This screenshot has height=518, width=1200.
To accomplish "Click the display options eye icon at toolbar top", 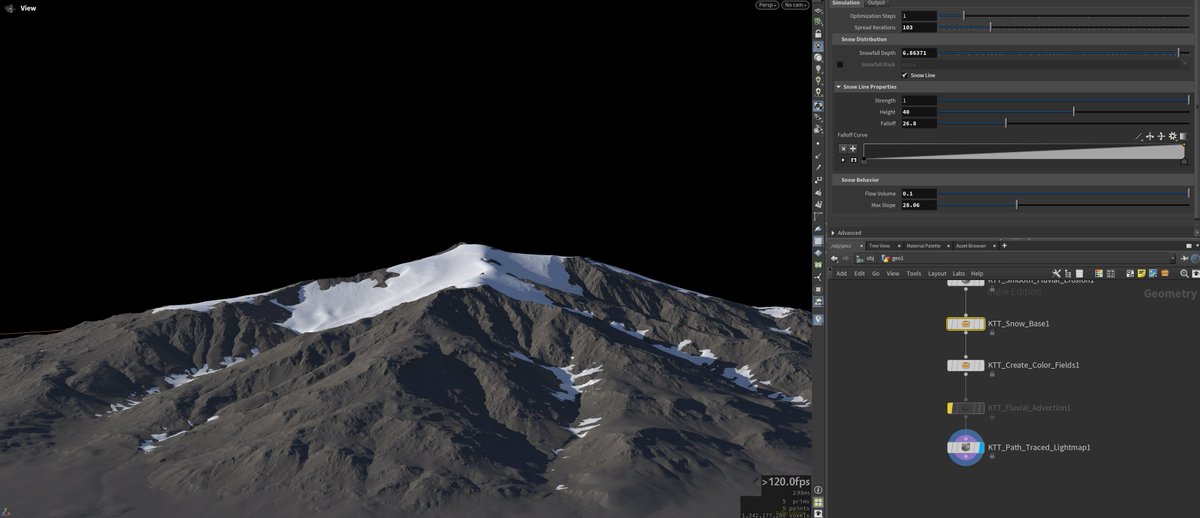I will pos(818,10).
